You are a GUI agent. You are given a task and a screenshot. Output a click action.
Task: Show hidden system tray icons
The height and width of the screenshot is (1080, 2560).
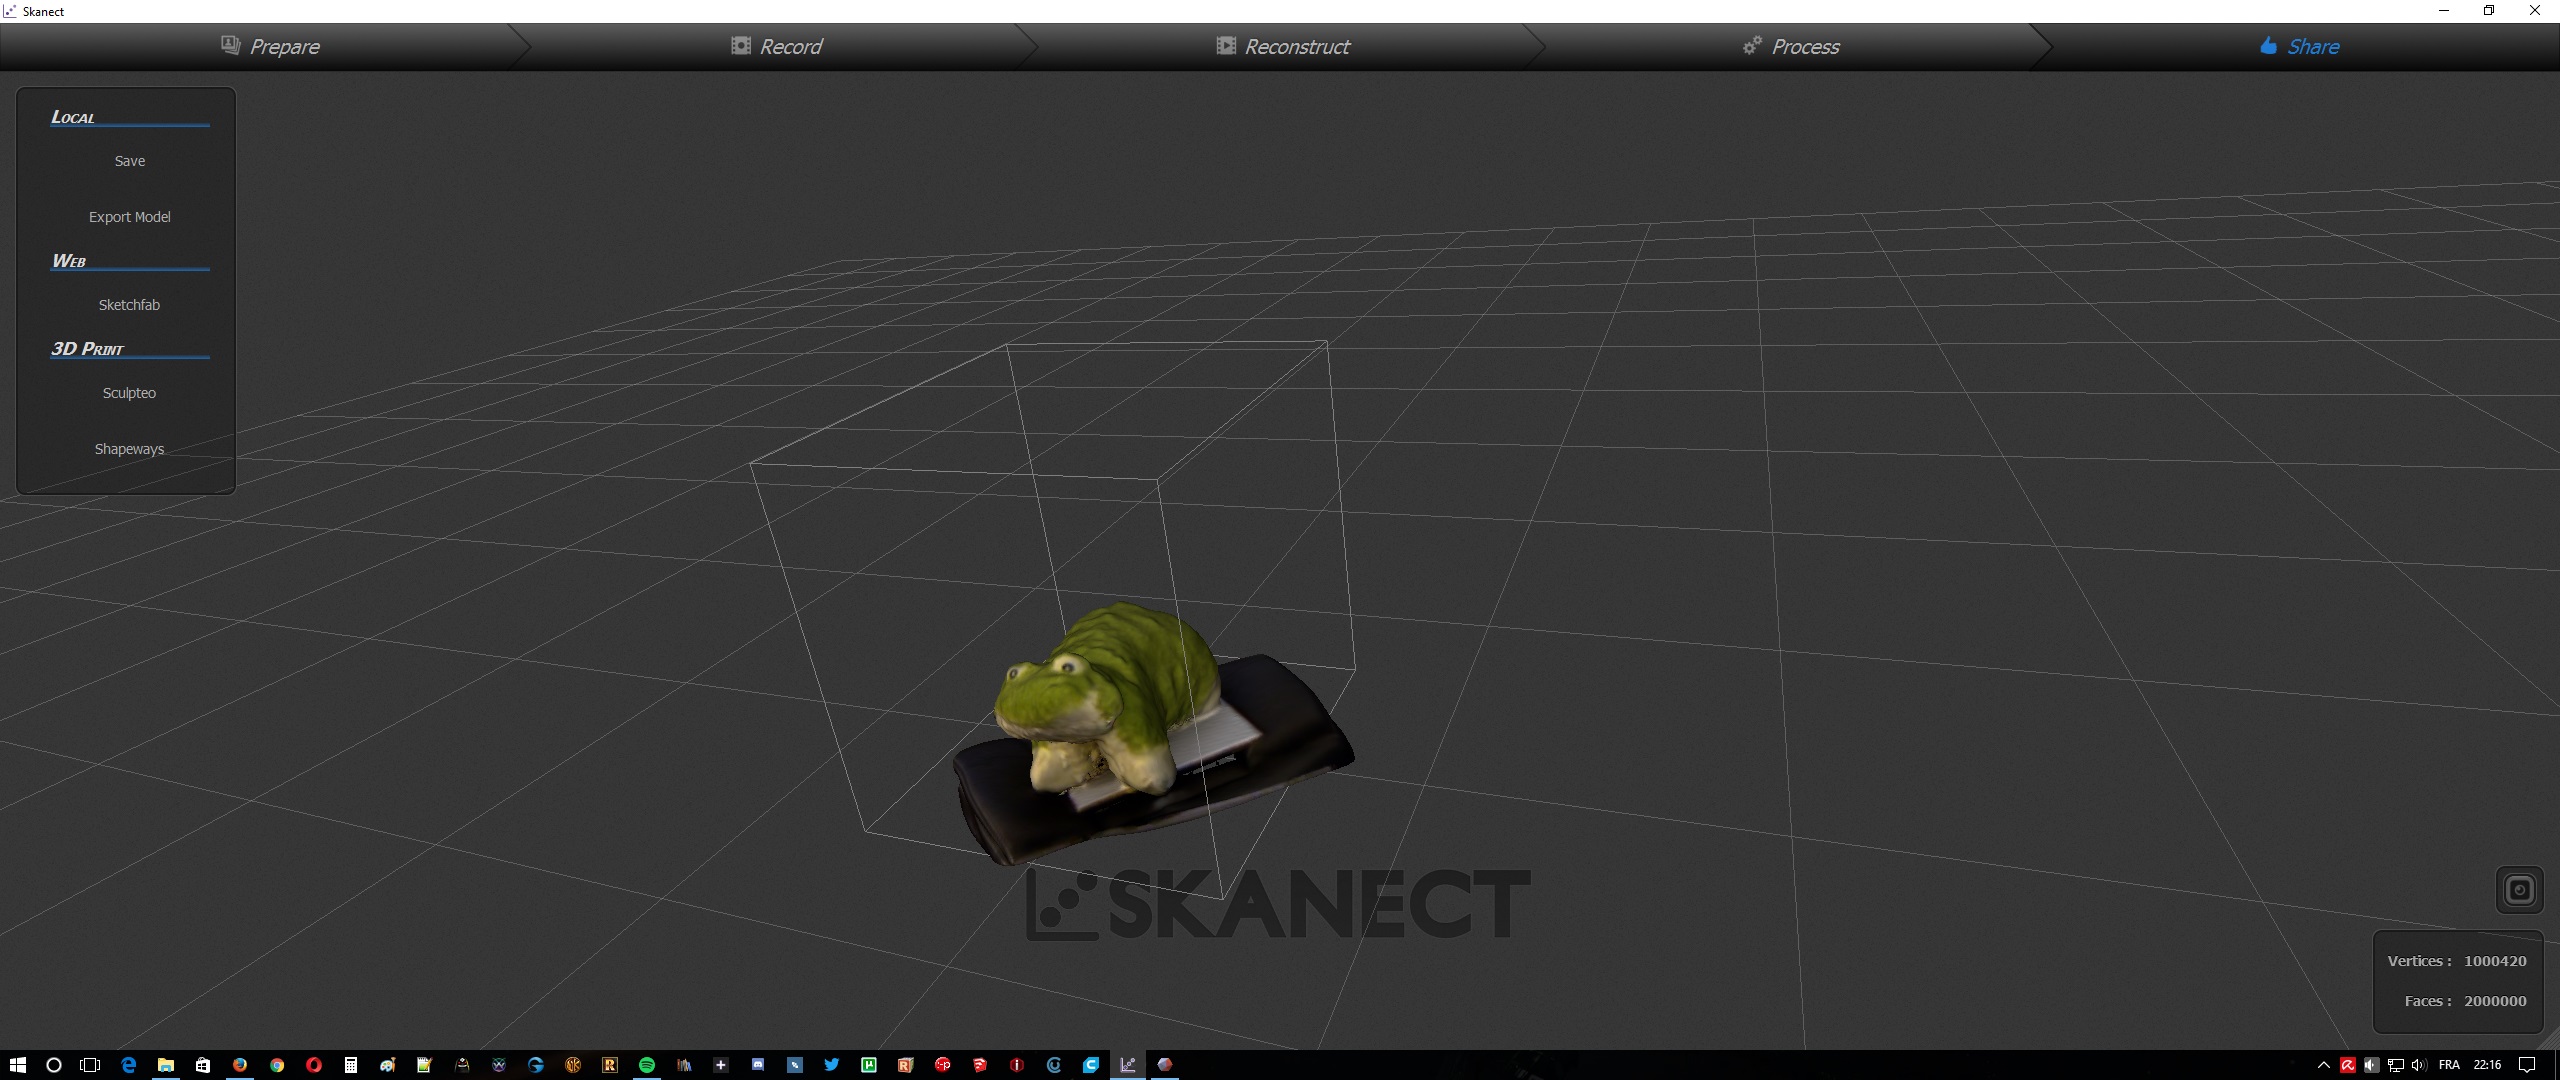coord(2323,1065)
